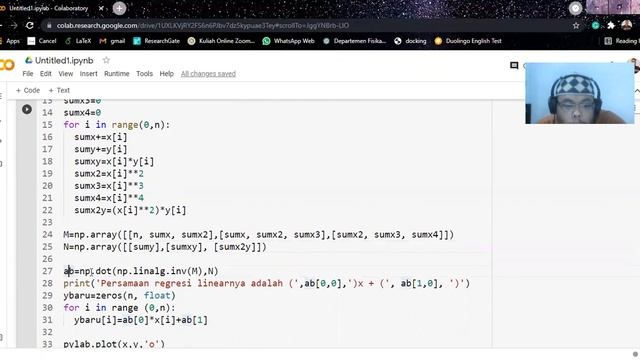Click the browser address bar URL
The image size is (640, 360).
202,25
